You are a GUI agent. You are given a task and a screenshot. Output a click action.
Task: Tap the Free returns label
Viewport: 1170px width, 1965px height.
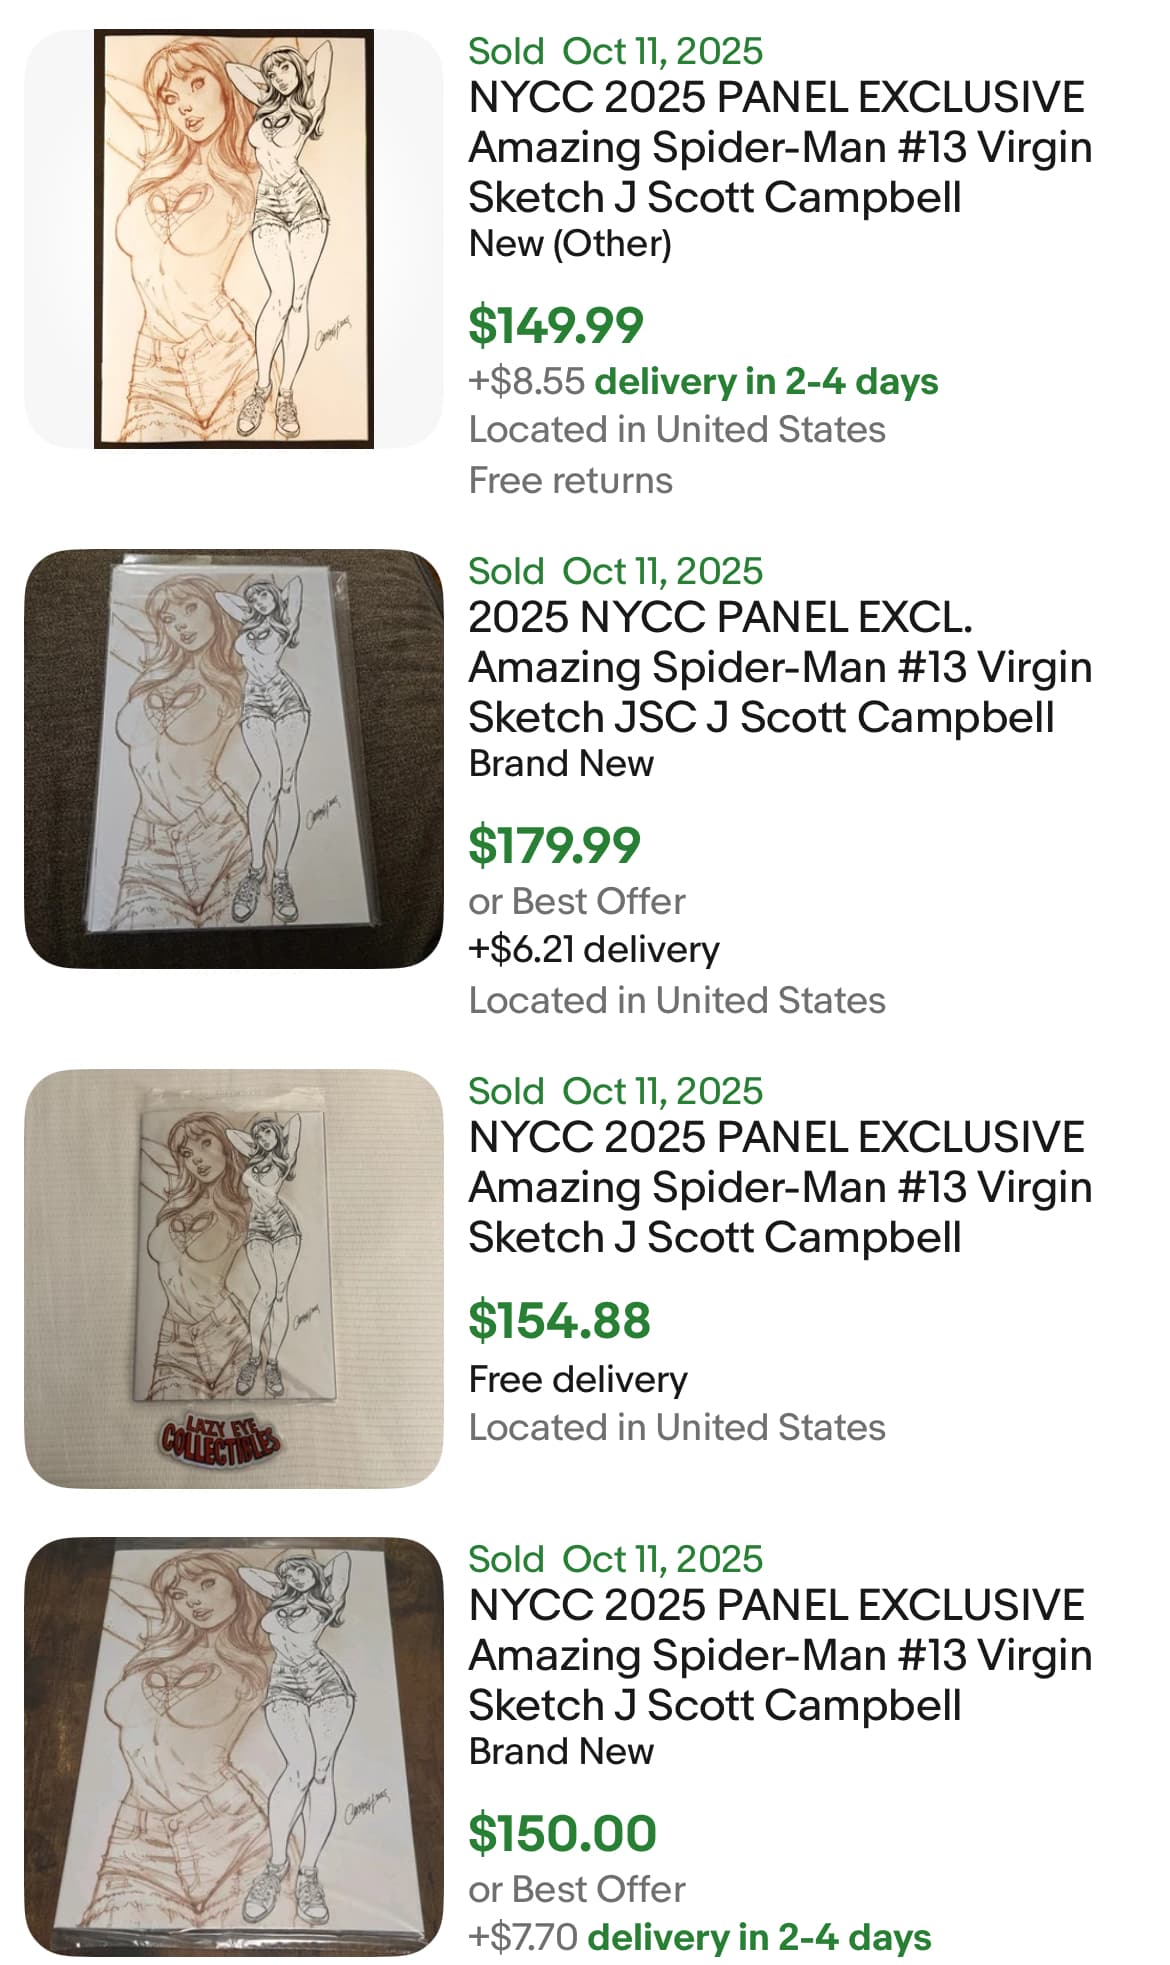tap(570, 480)
